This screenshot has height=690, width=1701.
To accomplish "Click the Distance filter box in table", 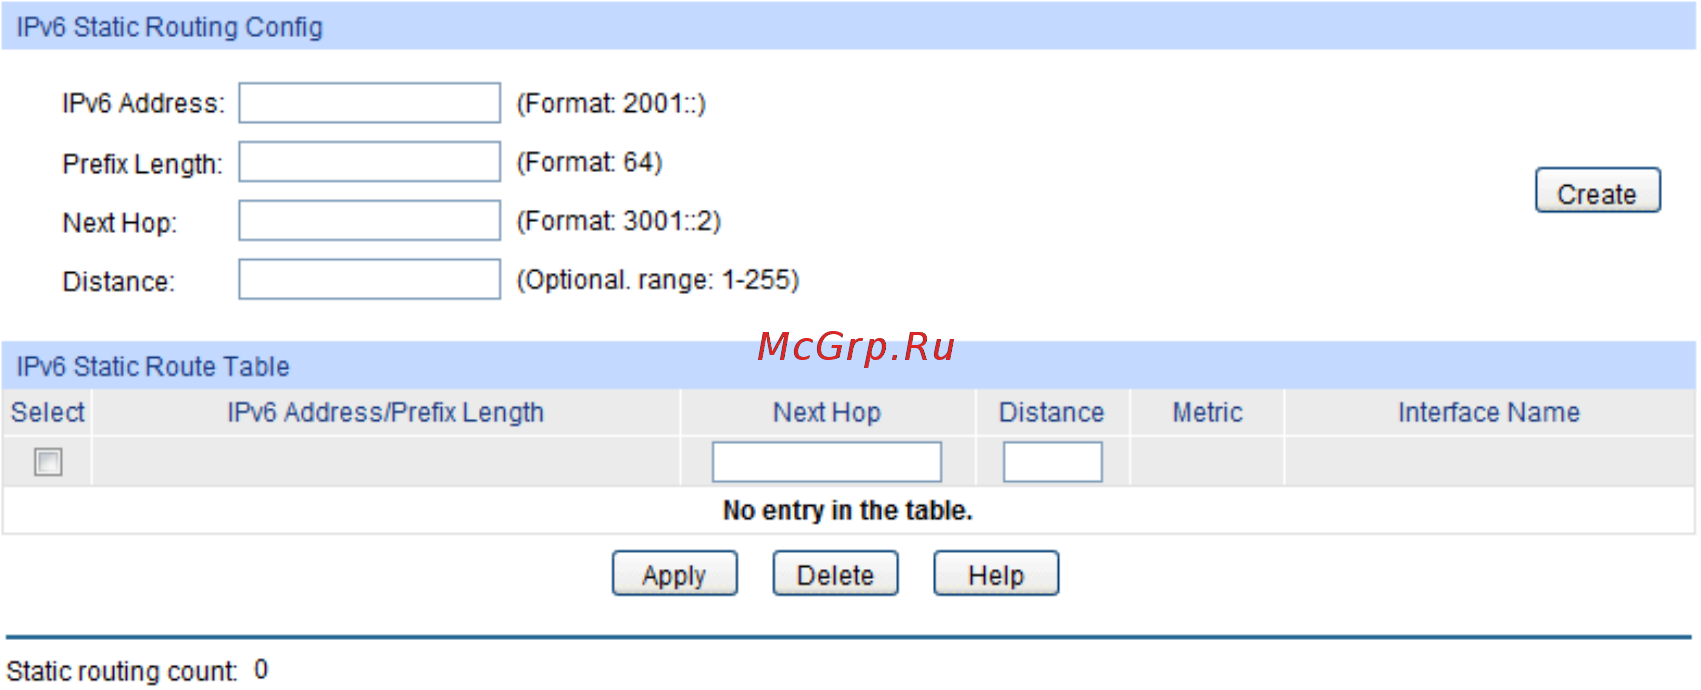I will 1052,462.
